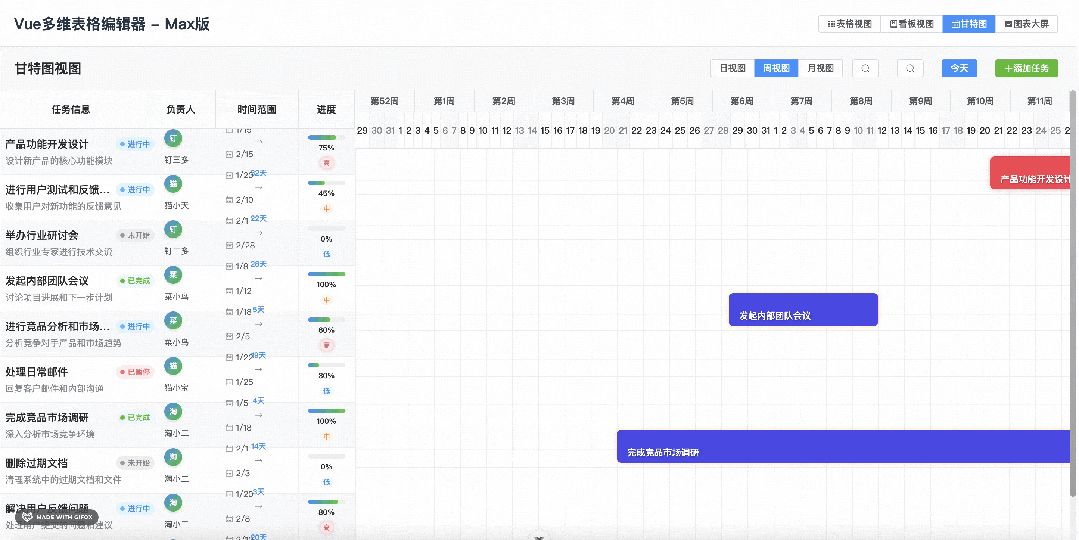This screenshot has width=1079, height=540.
Task: Click the 30% progress bar of 处理日常邮件
Action: tap(326, 365)
